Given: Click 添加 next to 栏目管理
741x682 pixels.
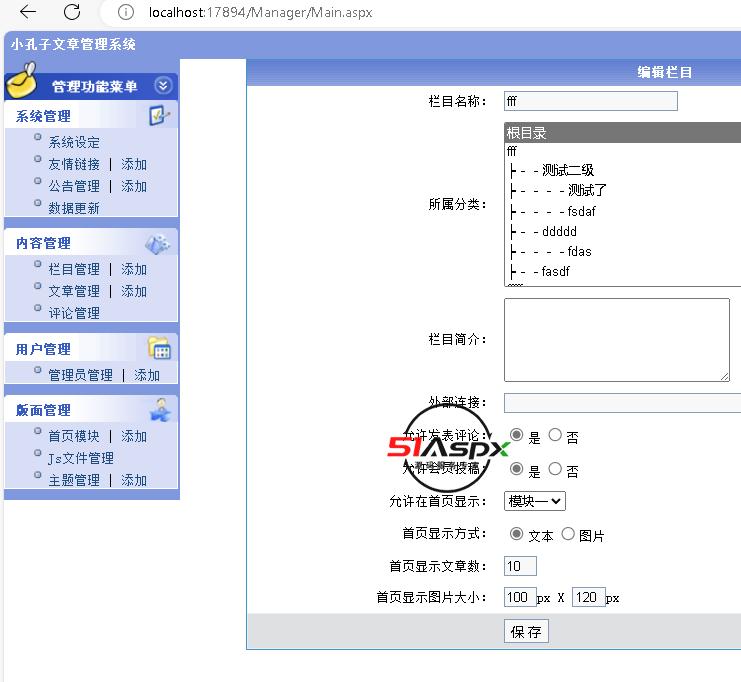Looking at the screenshot, I should click(134, 269).
